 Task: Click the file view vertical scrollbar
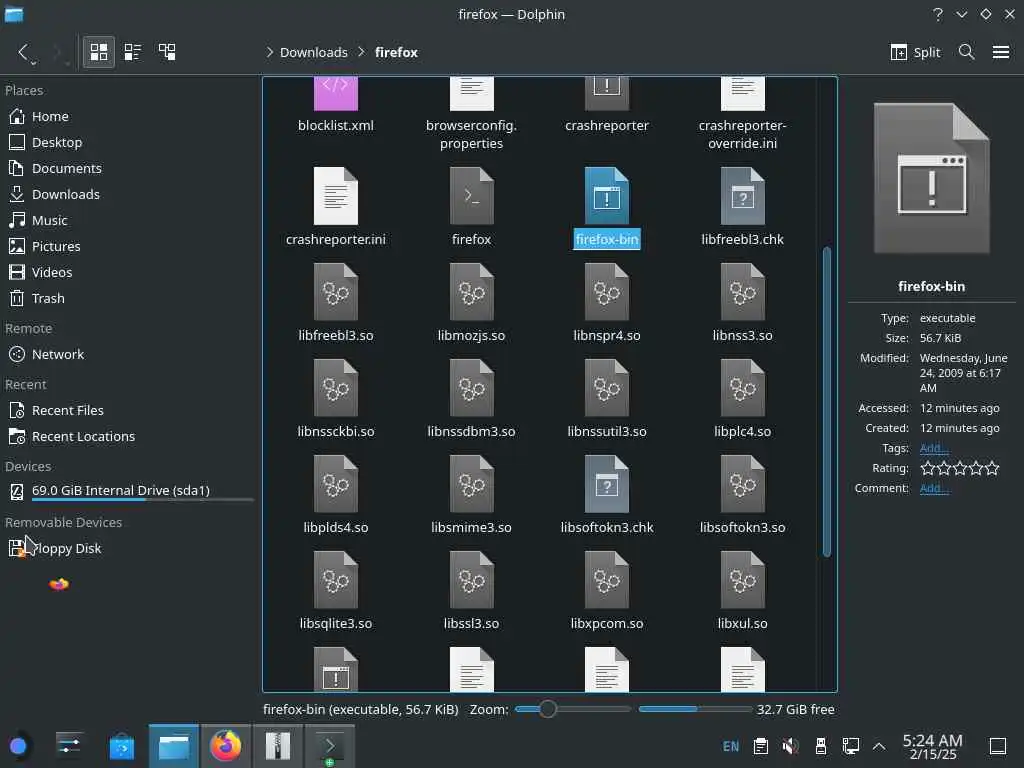tap(827, 402)
